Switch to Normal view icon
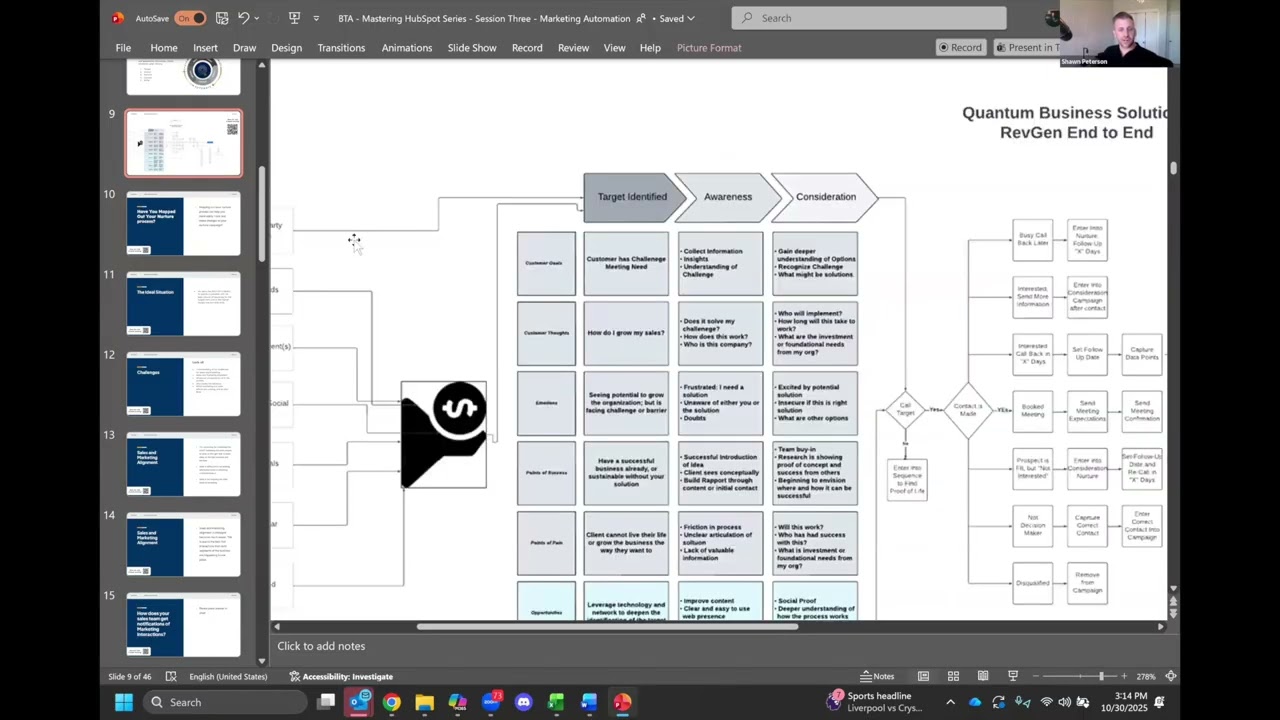The image size is (1280, 720). coord(923,676)
